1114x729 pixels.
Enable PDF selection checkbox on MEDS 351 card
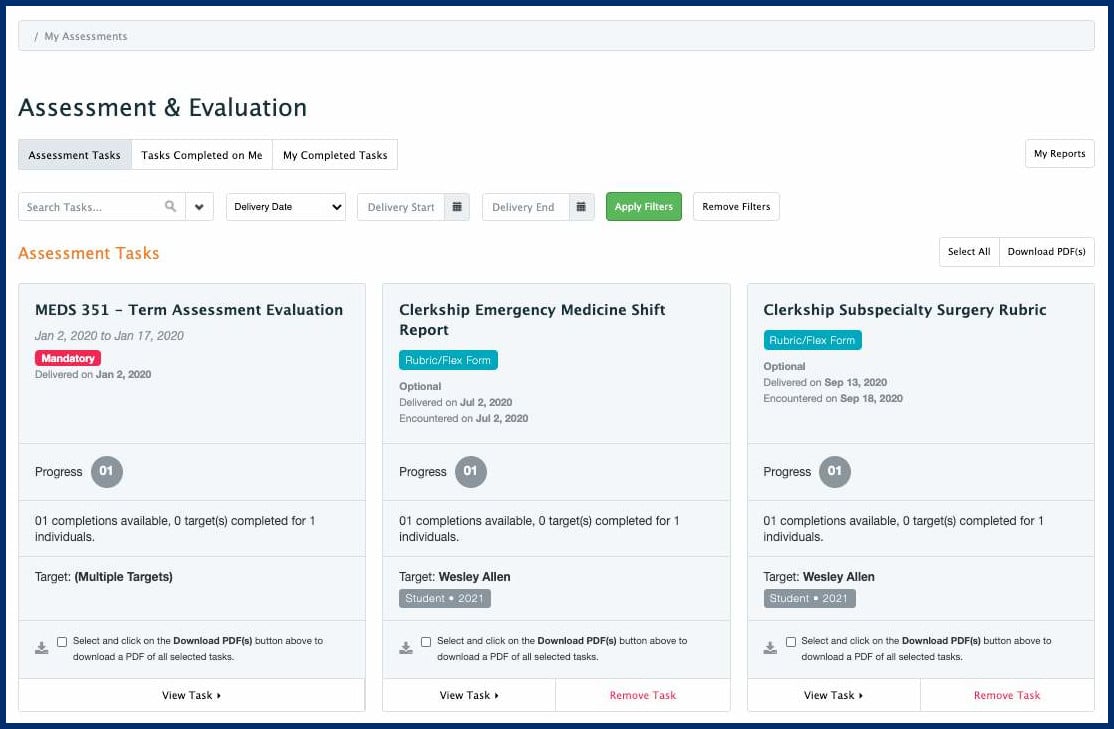tap(61, 641)
